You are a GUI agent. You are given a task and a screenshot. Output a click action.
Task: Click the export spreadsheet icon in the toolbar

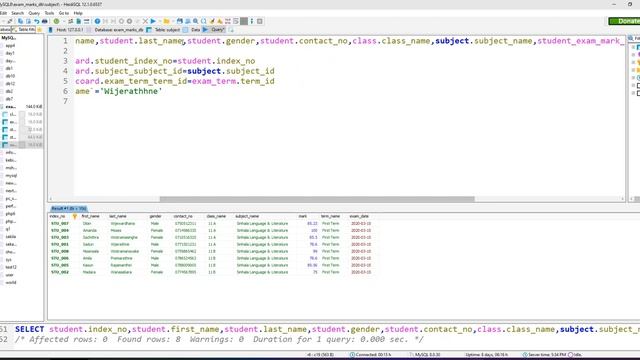point(79,21)
